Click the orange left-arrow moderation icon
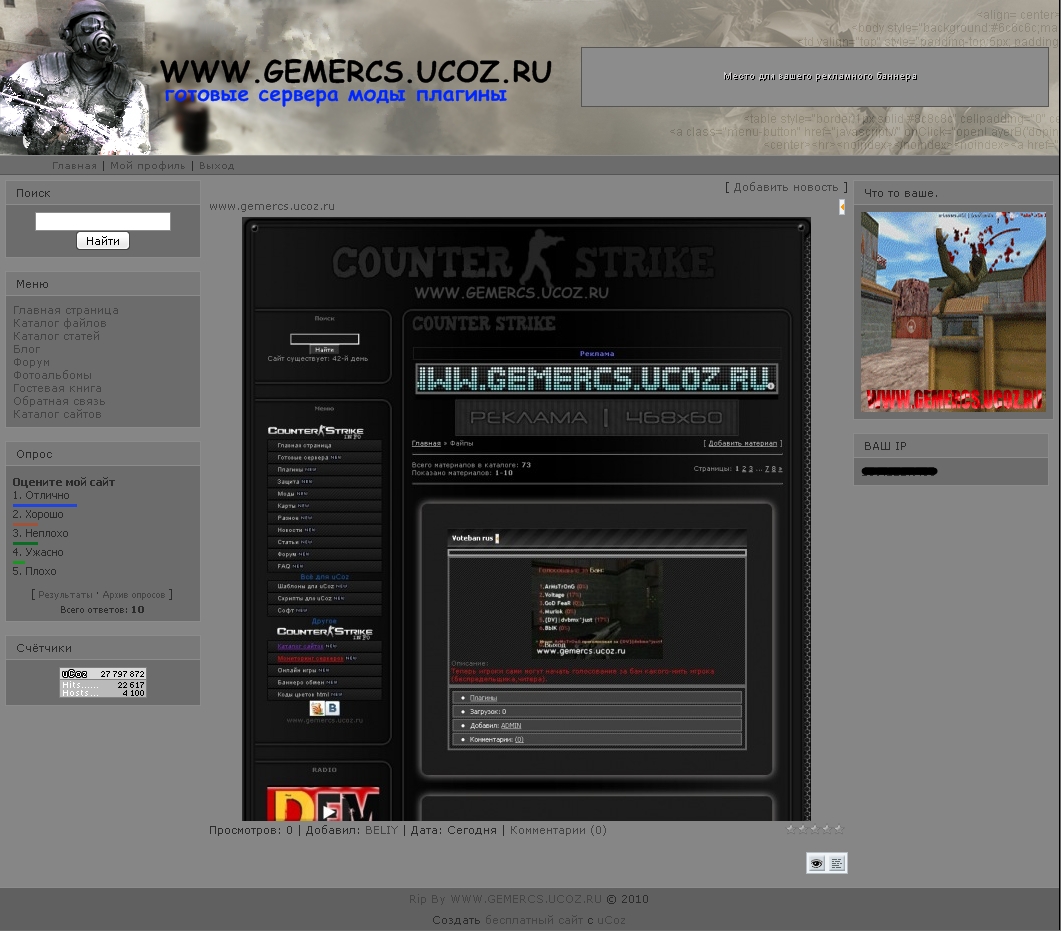The width and height of the screenshot is (1061, 931). click(x=842, y=207)
